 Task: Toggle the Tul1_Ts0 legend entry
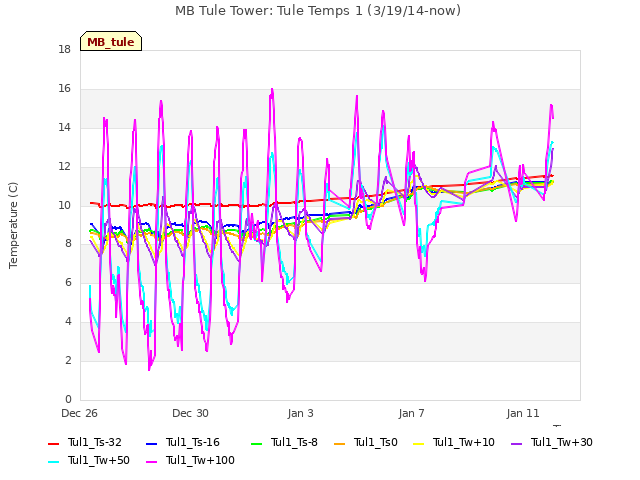click(366, 442)
